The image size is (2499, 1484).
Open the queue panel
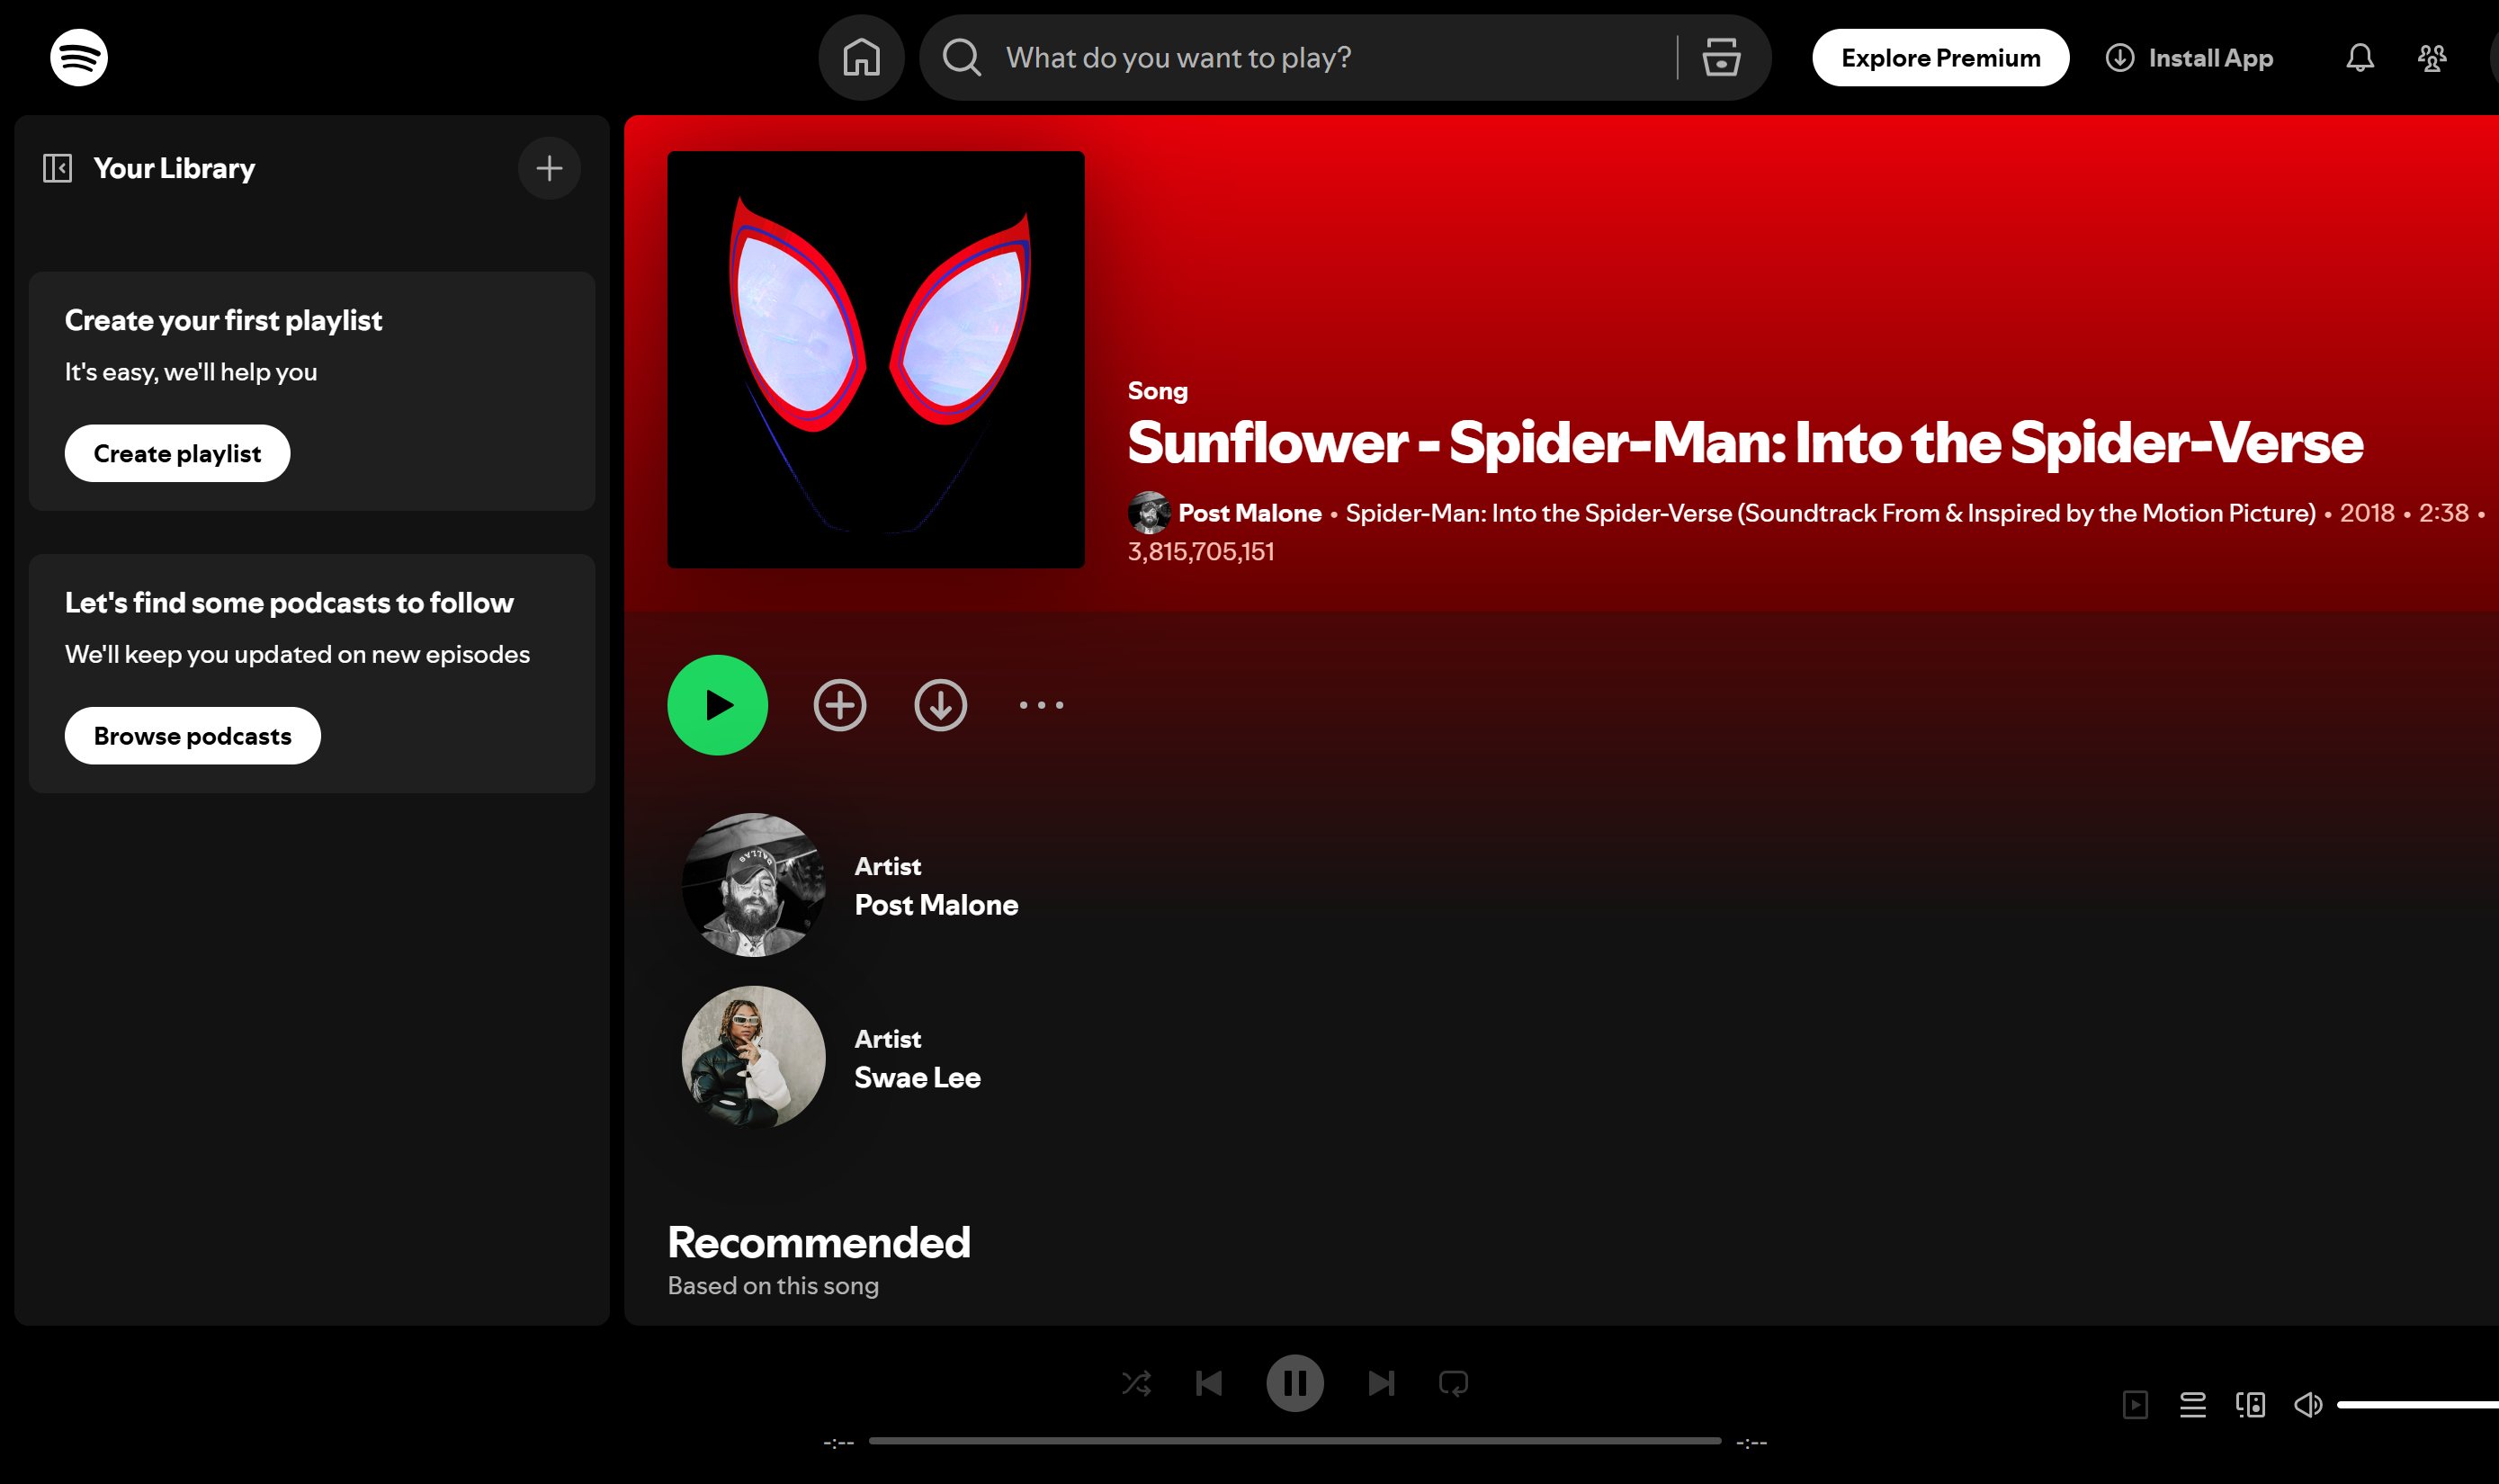pos(2193,1404)
